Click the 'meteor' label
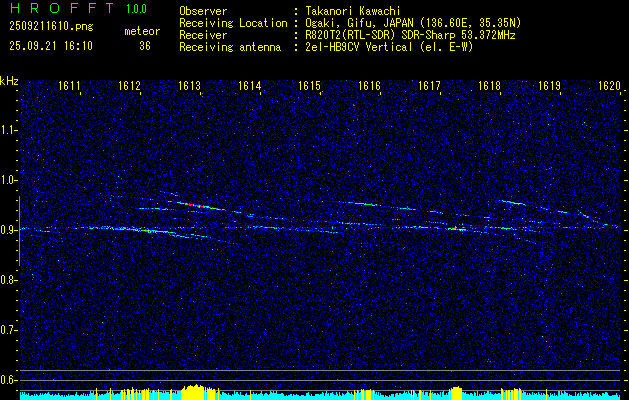Viewport: 629px width, 400px height. pyautogui.click(x=142, y=31)
